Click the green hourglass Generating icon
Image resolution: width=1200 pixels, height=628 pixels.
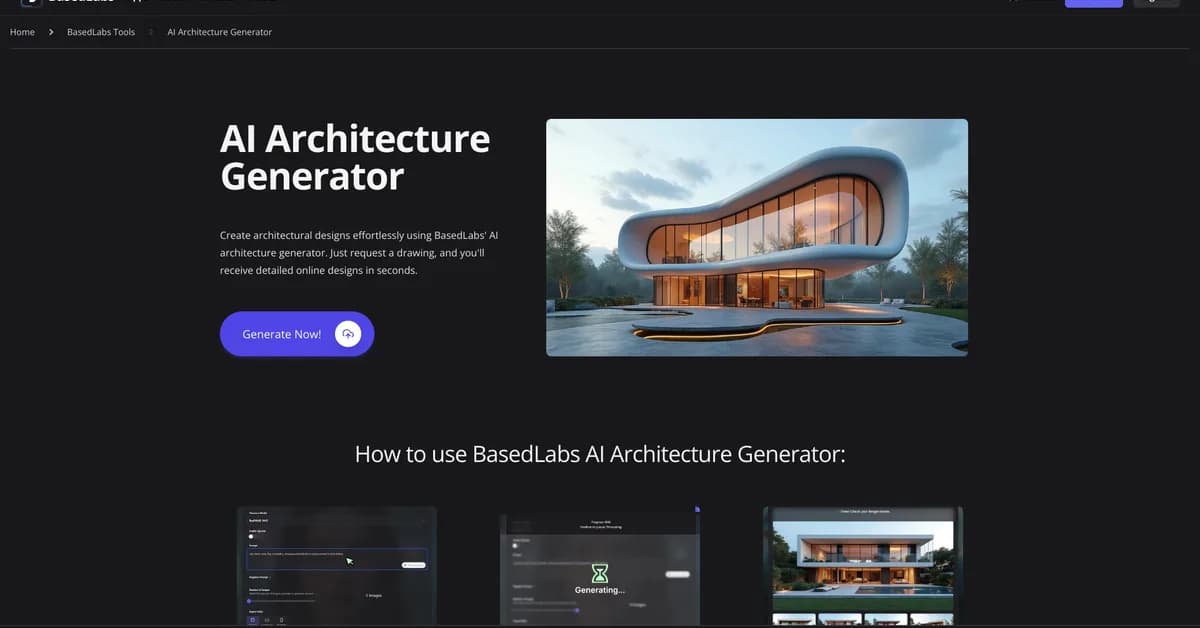coord(600,573)
